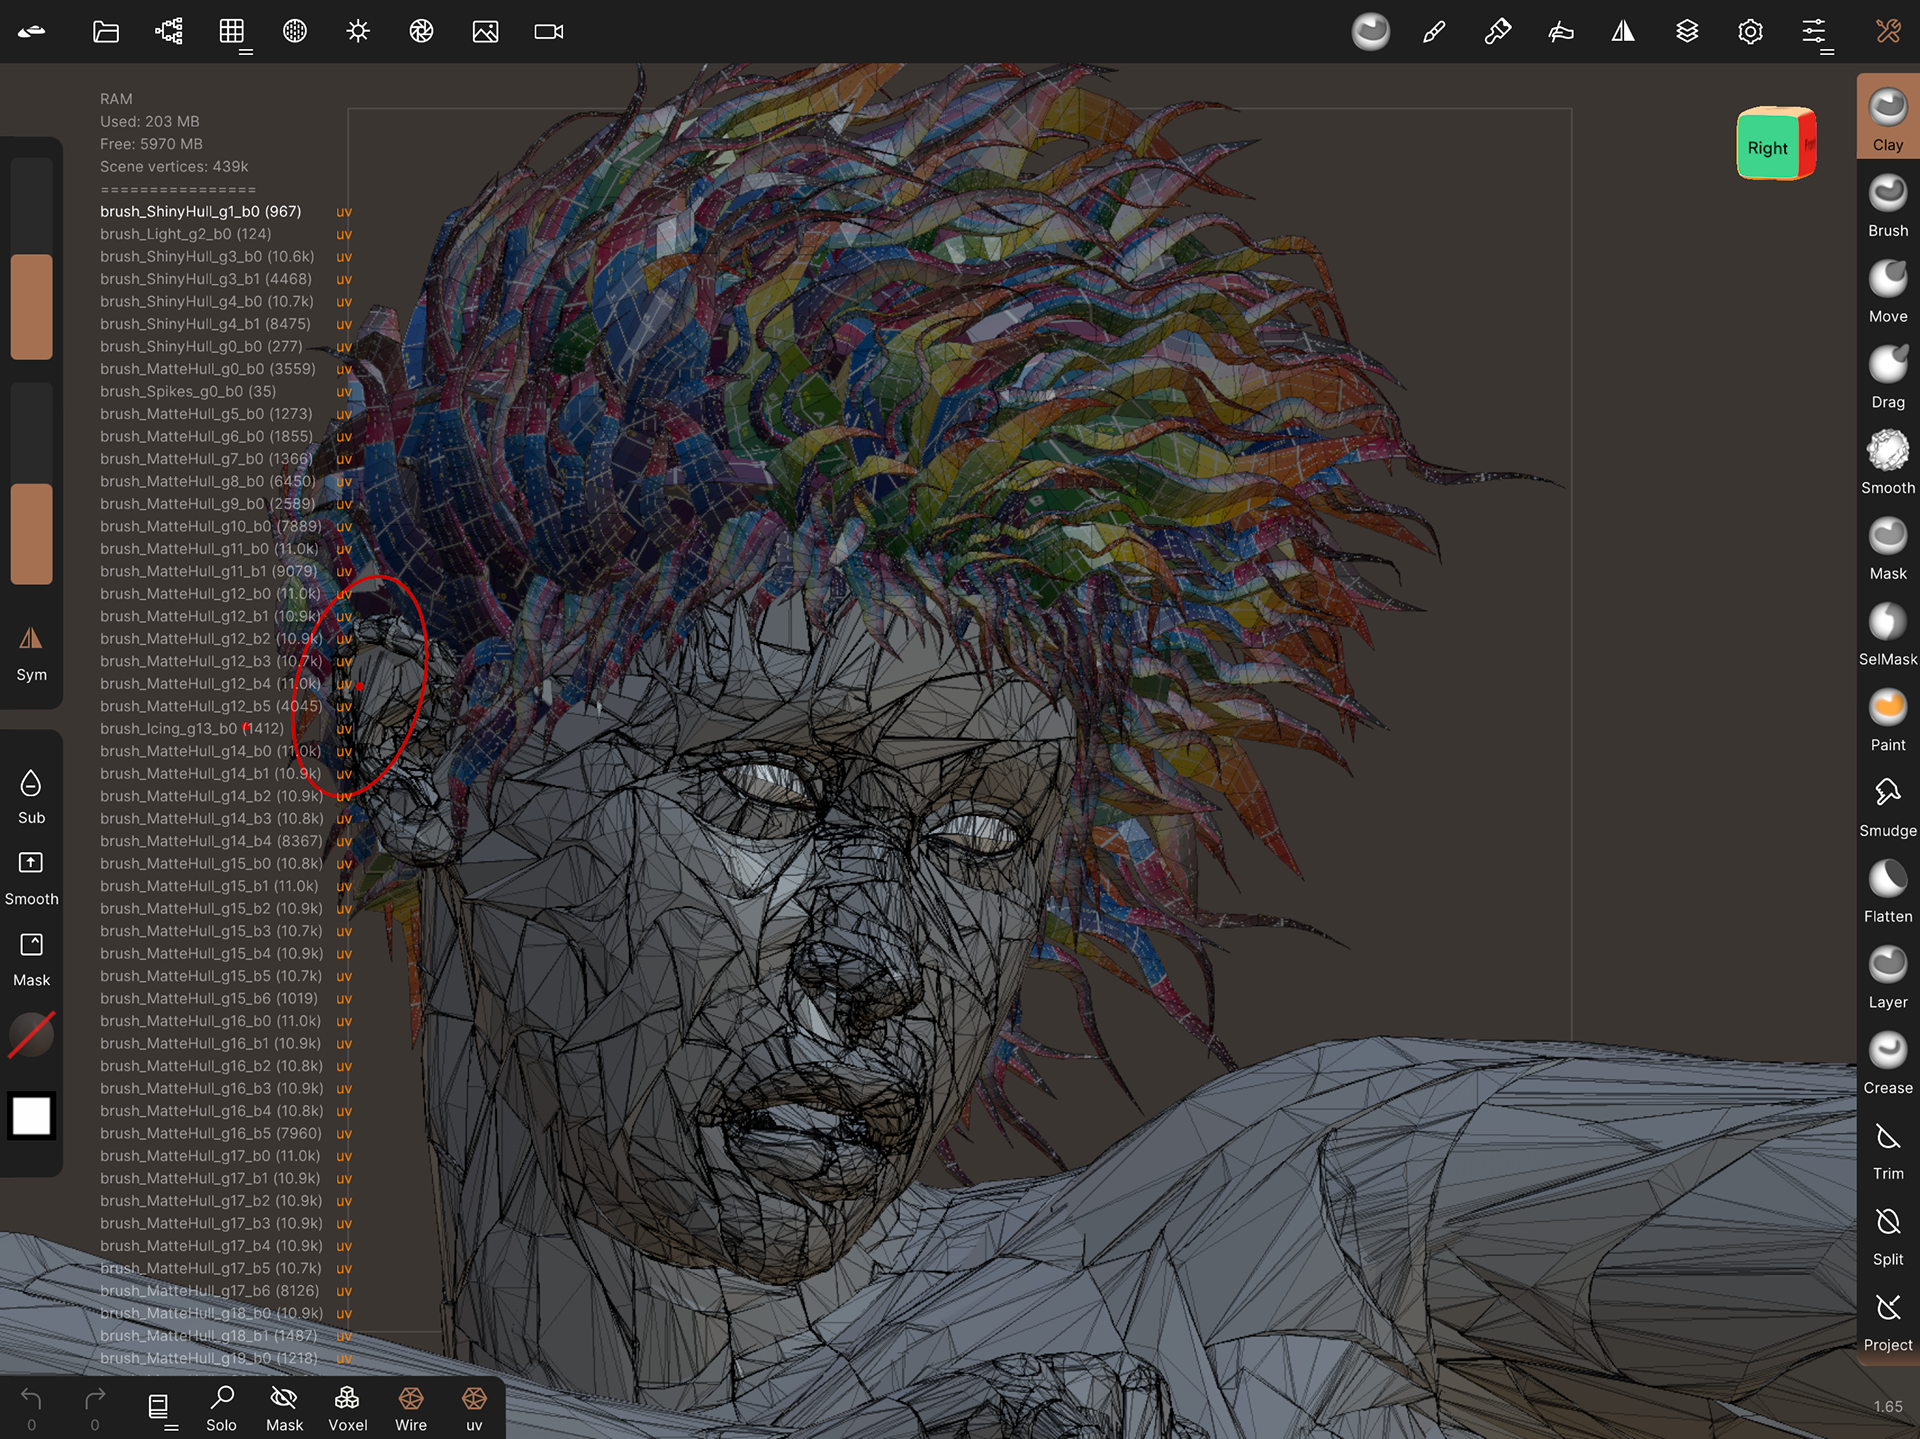This screenshot has height=1439, width=1920.
Task: Choose the Crease brush
Action: 1887,1062
